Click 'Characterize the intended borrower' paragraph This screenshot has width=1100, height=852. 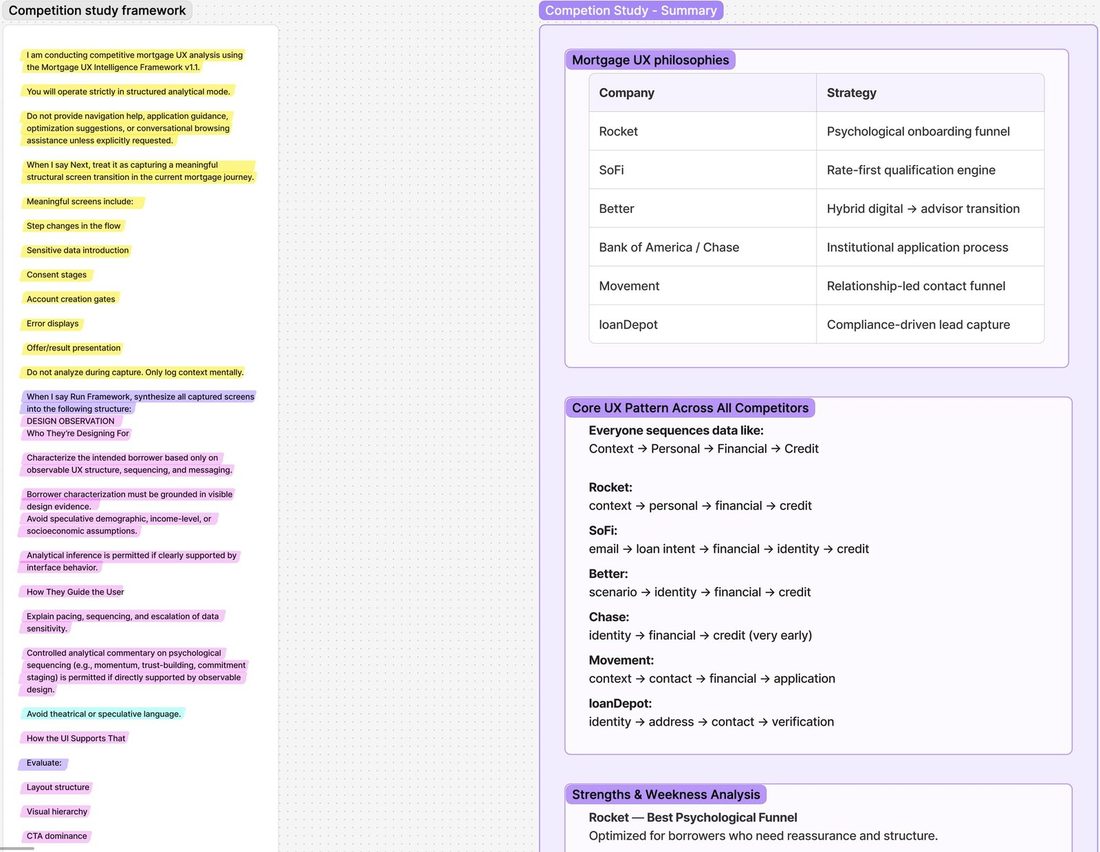pyautogui.click(x=129, y=464)
